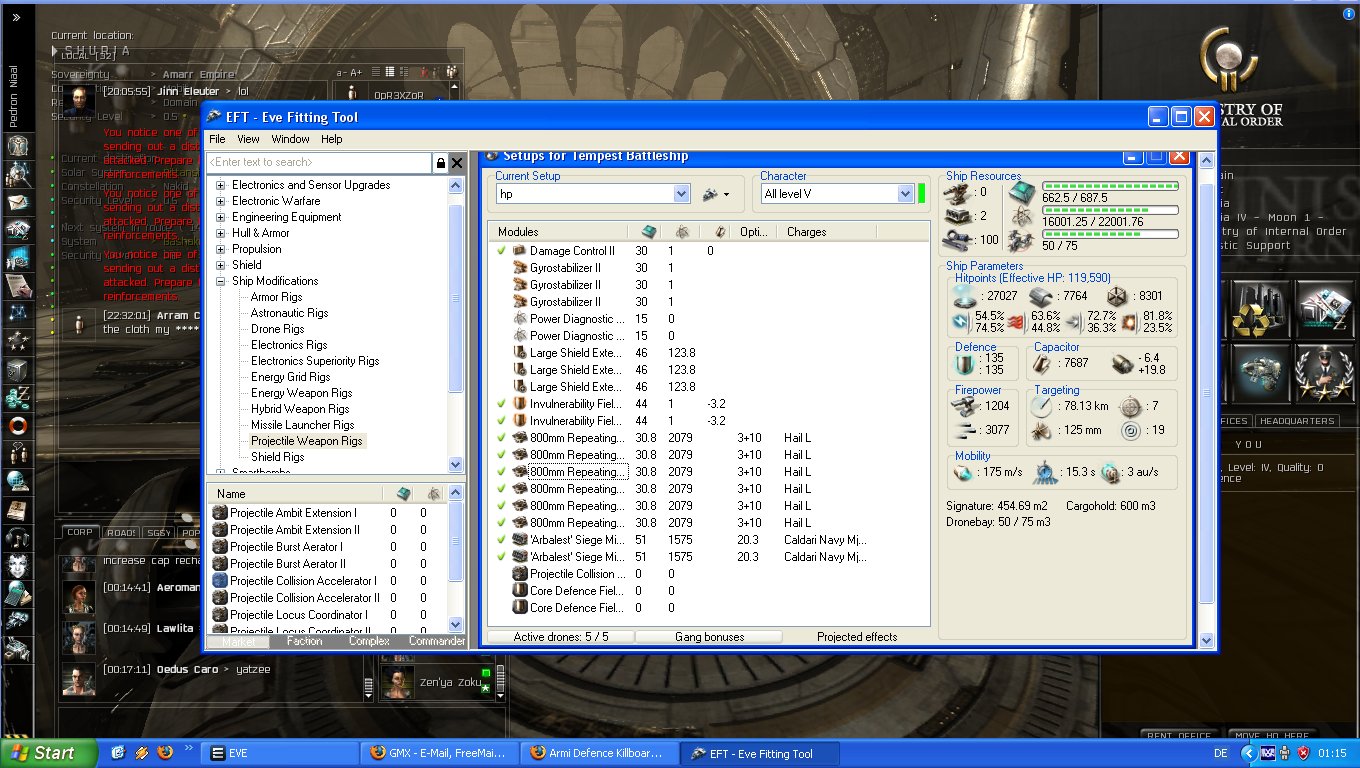Switch to the Faction tab

click(304, 641)
